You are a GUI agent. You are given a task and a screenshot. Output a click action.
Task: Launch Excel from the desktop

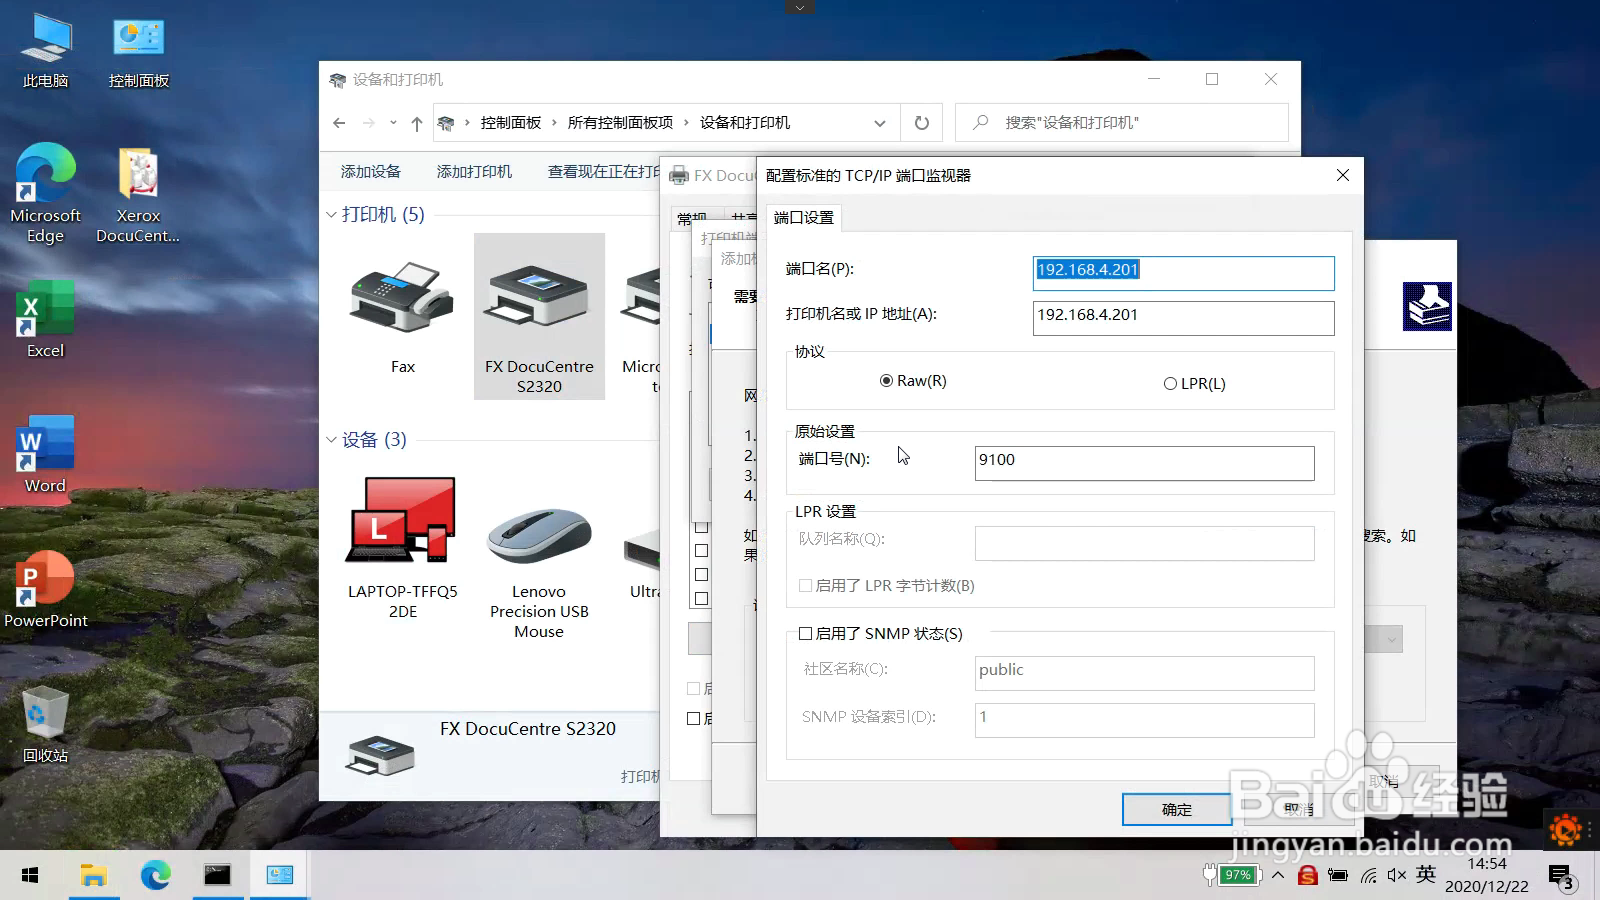coord(46,319)
